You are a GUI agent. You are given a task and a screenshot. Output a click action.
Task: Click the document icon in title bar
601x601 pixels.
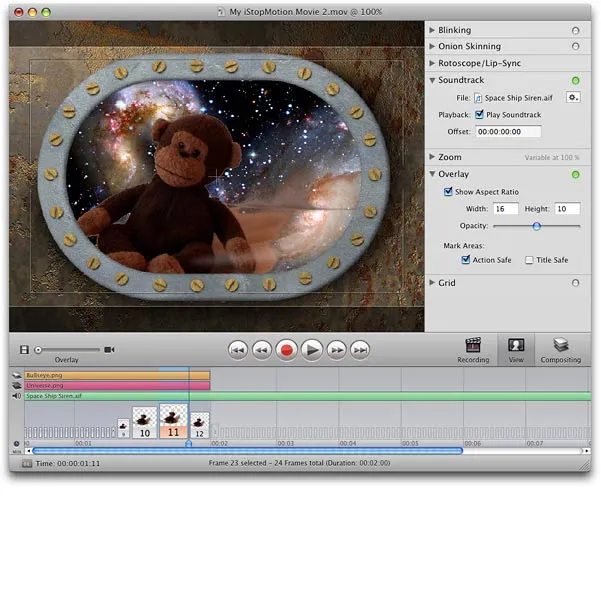tap(221, 12)
